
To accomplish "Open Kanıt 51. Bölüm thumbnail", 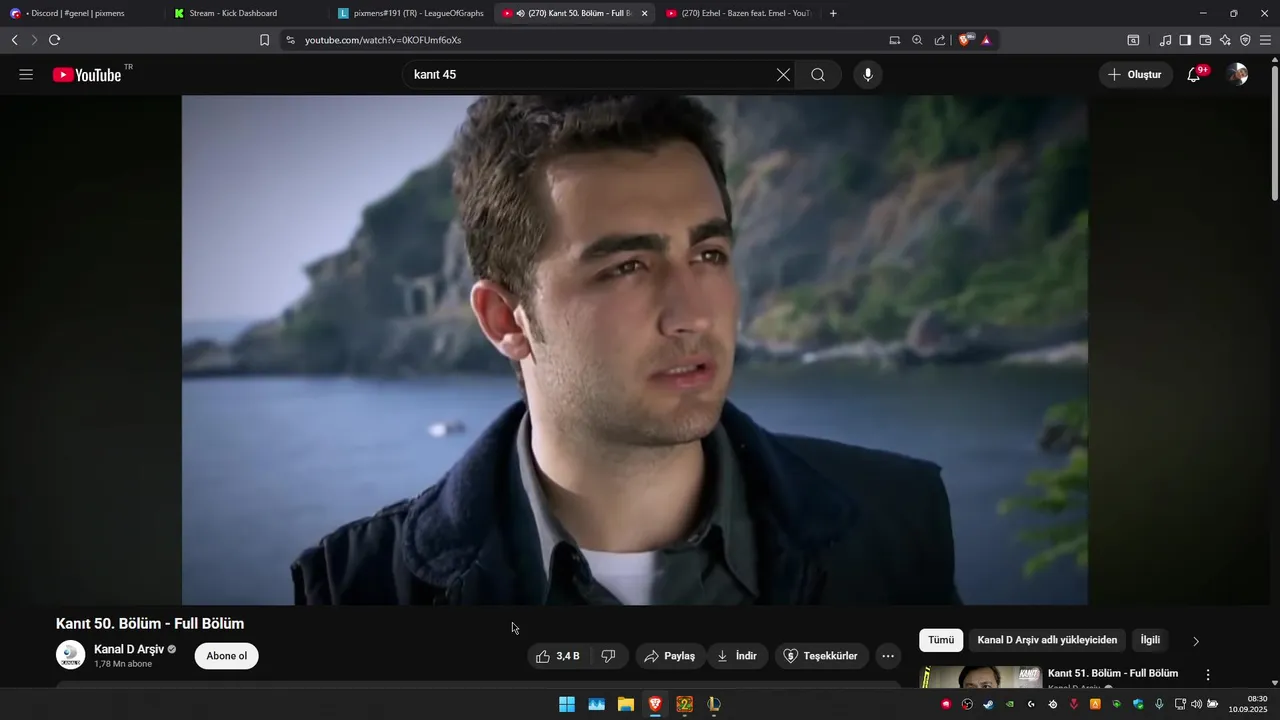I will [x=981, y=677].
